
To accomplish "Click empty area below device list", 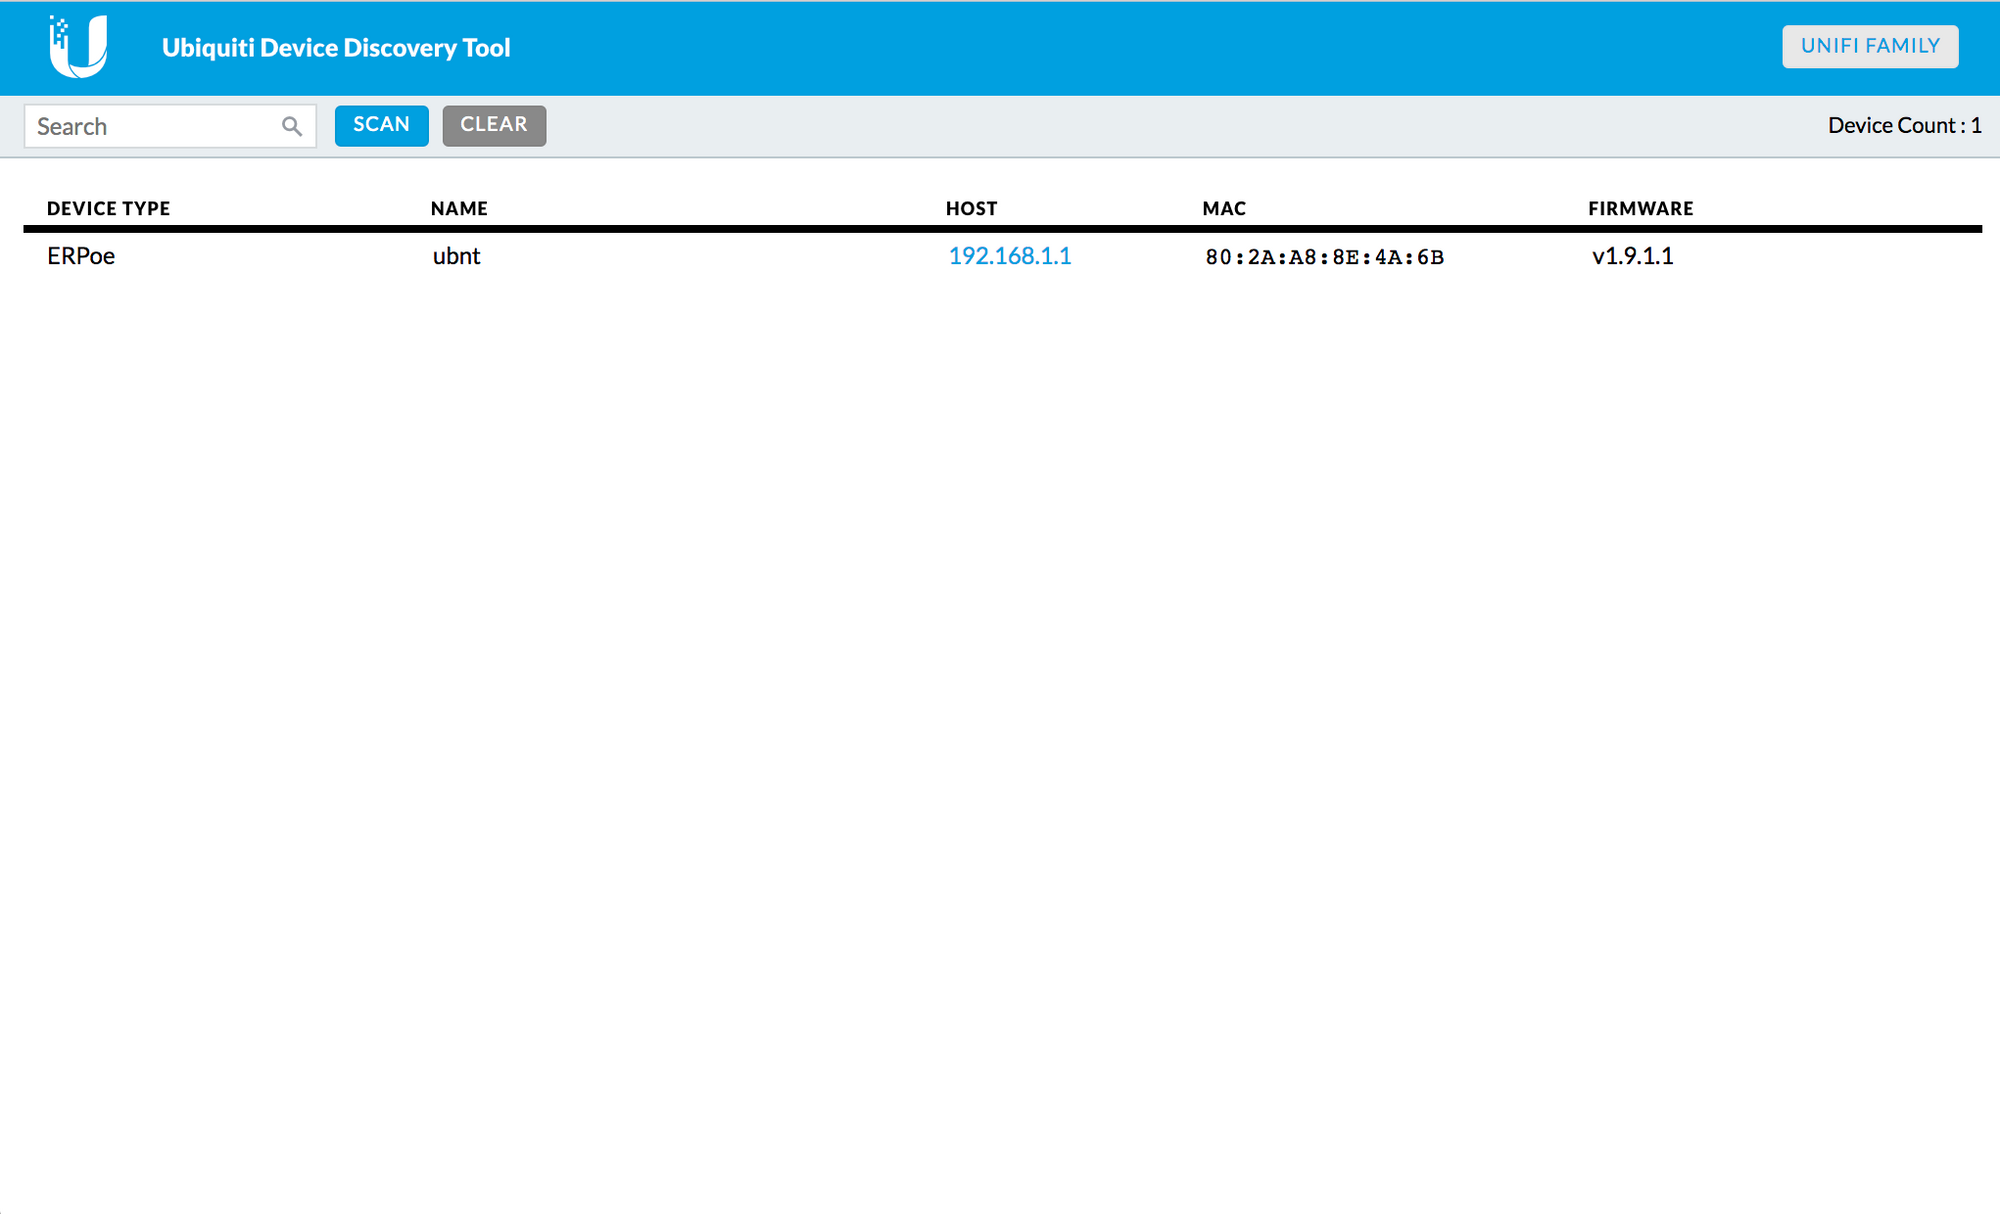I will pos(1000,700).
